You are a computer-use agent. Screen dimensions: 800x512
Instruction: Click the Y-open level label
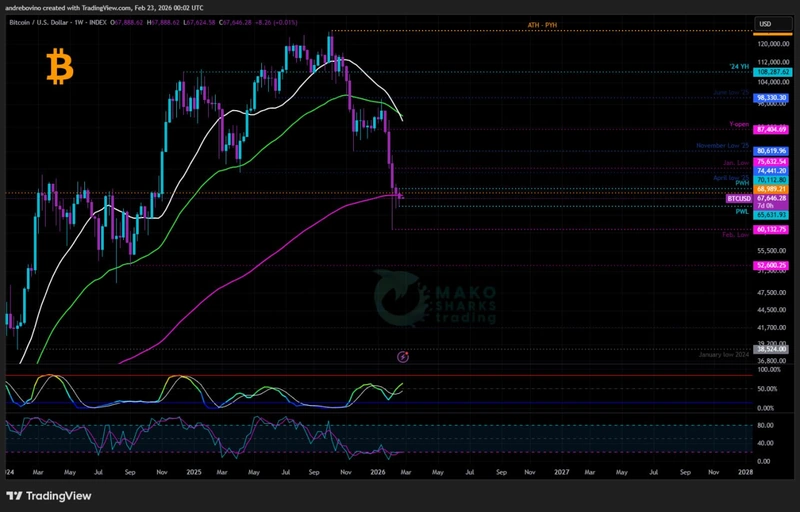tap(739, 124)
